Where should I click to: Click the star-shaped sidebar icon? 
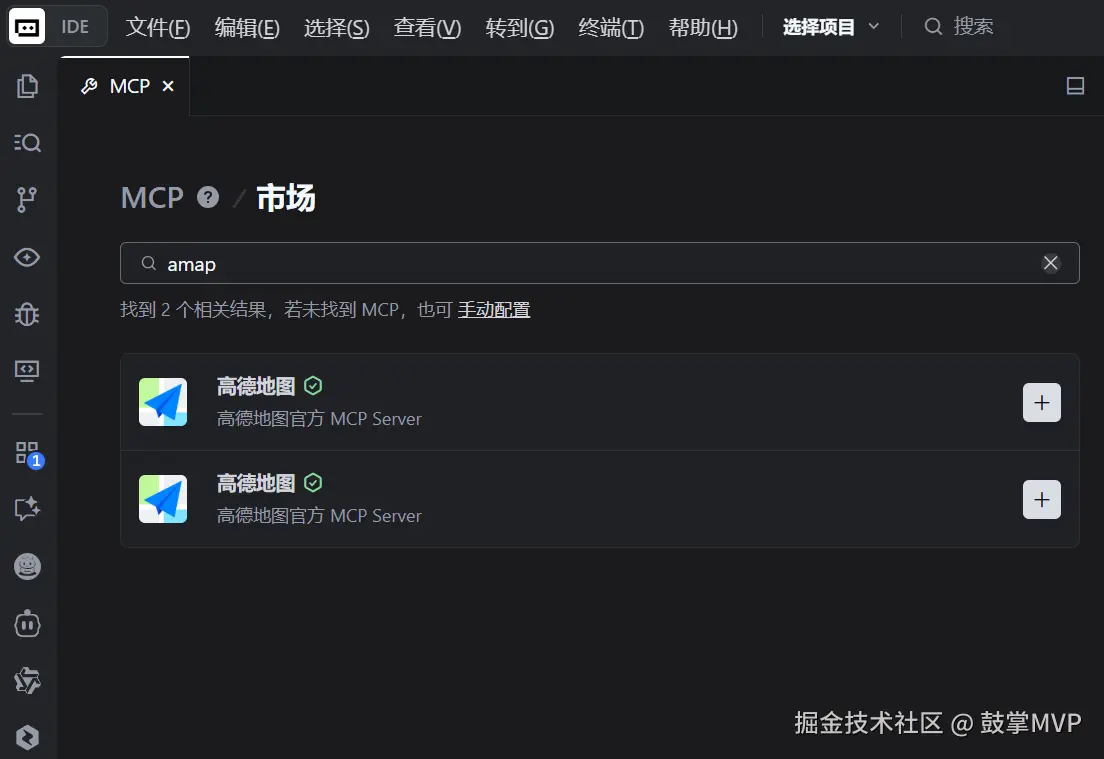point(27,680)
